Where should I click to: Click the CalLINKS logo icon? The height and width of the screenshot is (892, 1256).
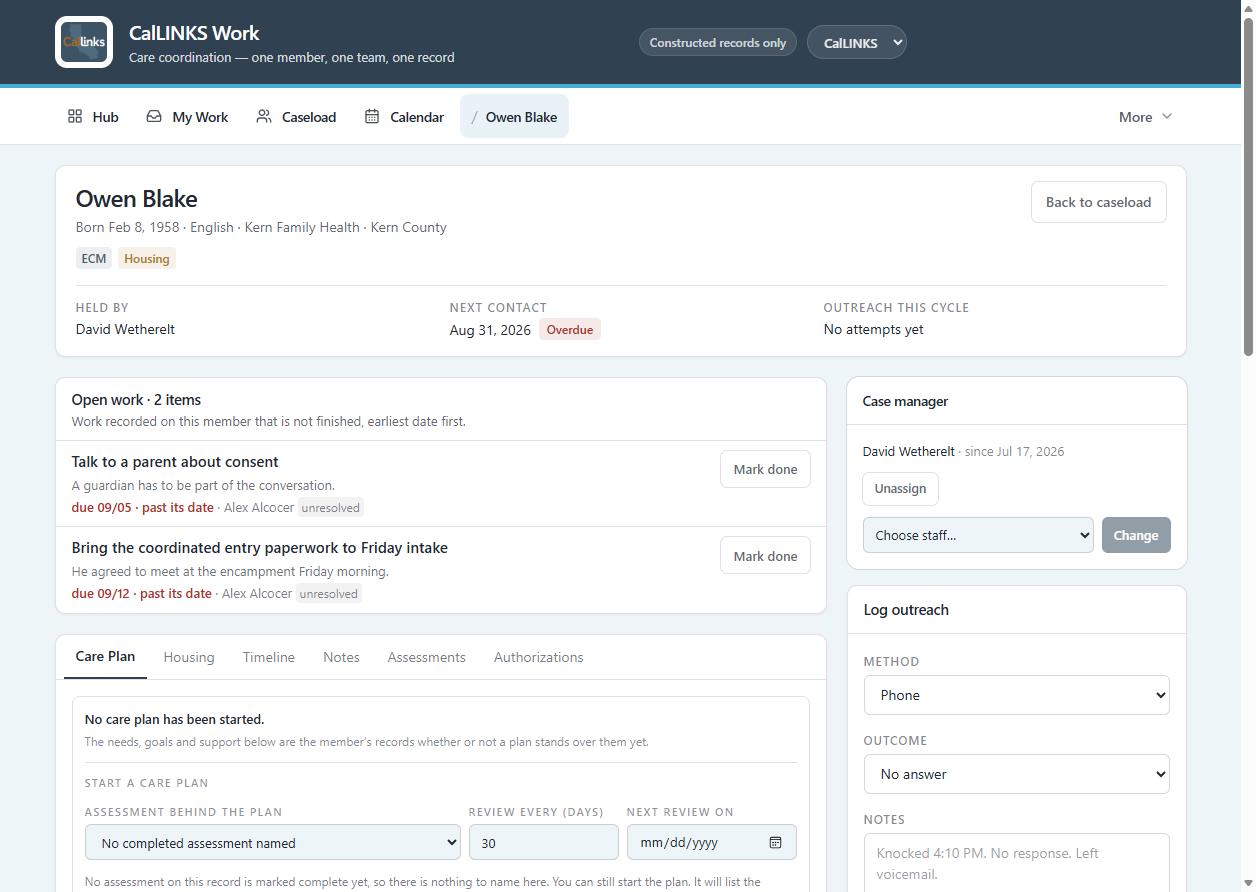(x=84, y=42)
